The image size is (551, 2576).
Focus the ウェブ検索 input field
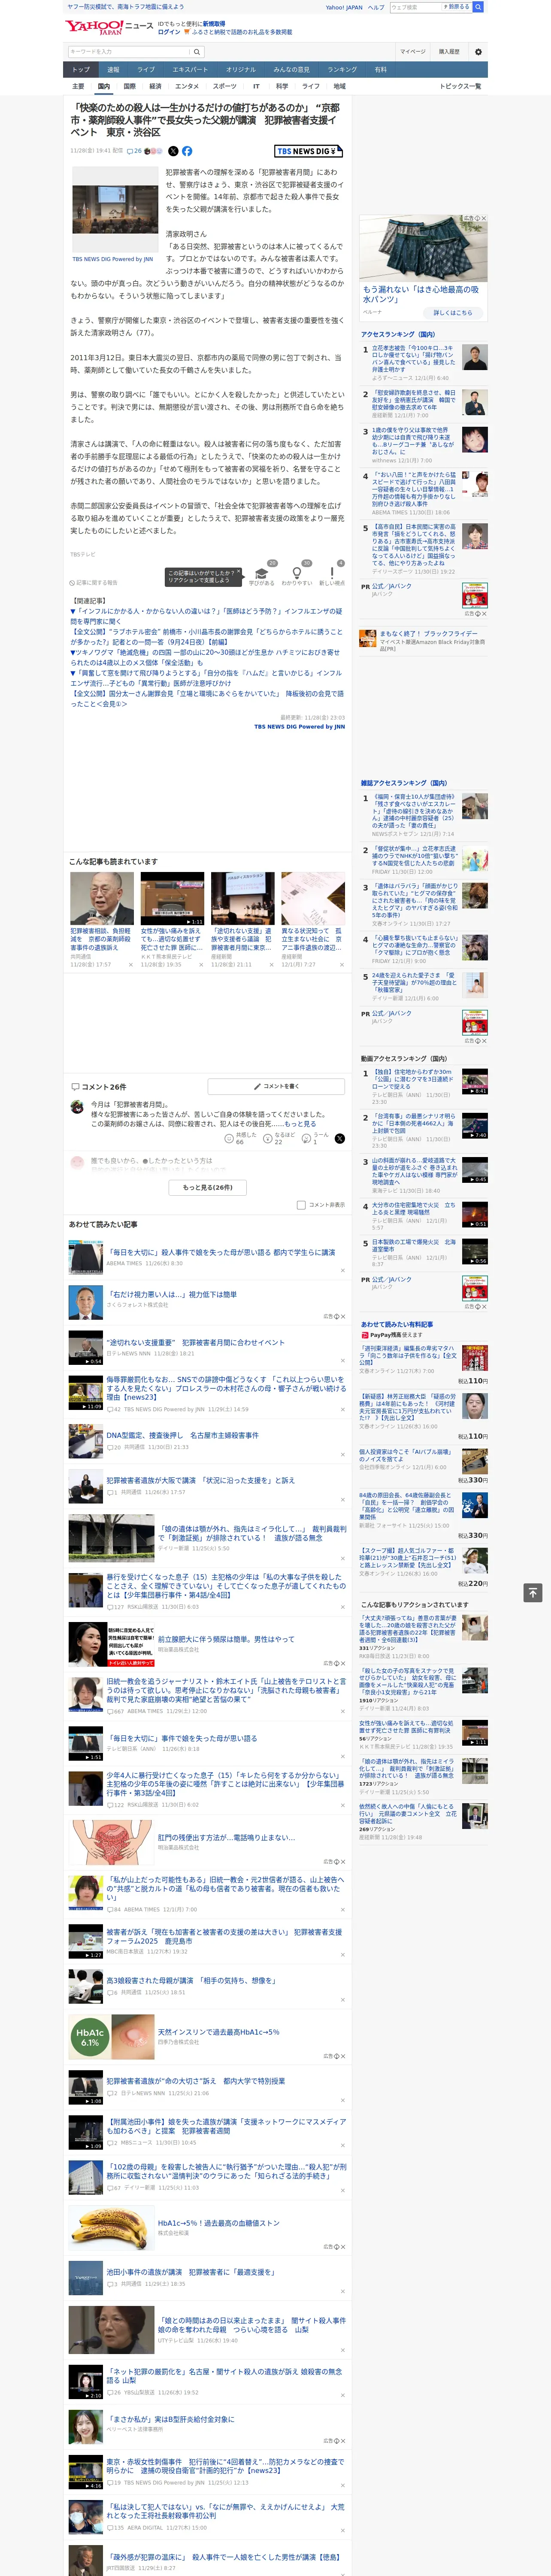(416, 7)
